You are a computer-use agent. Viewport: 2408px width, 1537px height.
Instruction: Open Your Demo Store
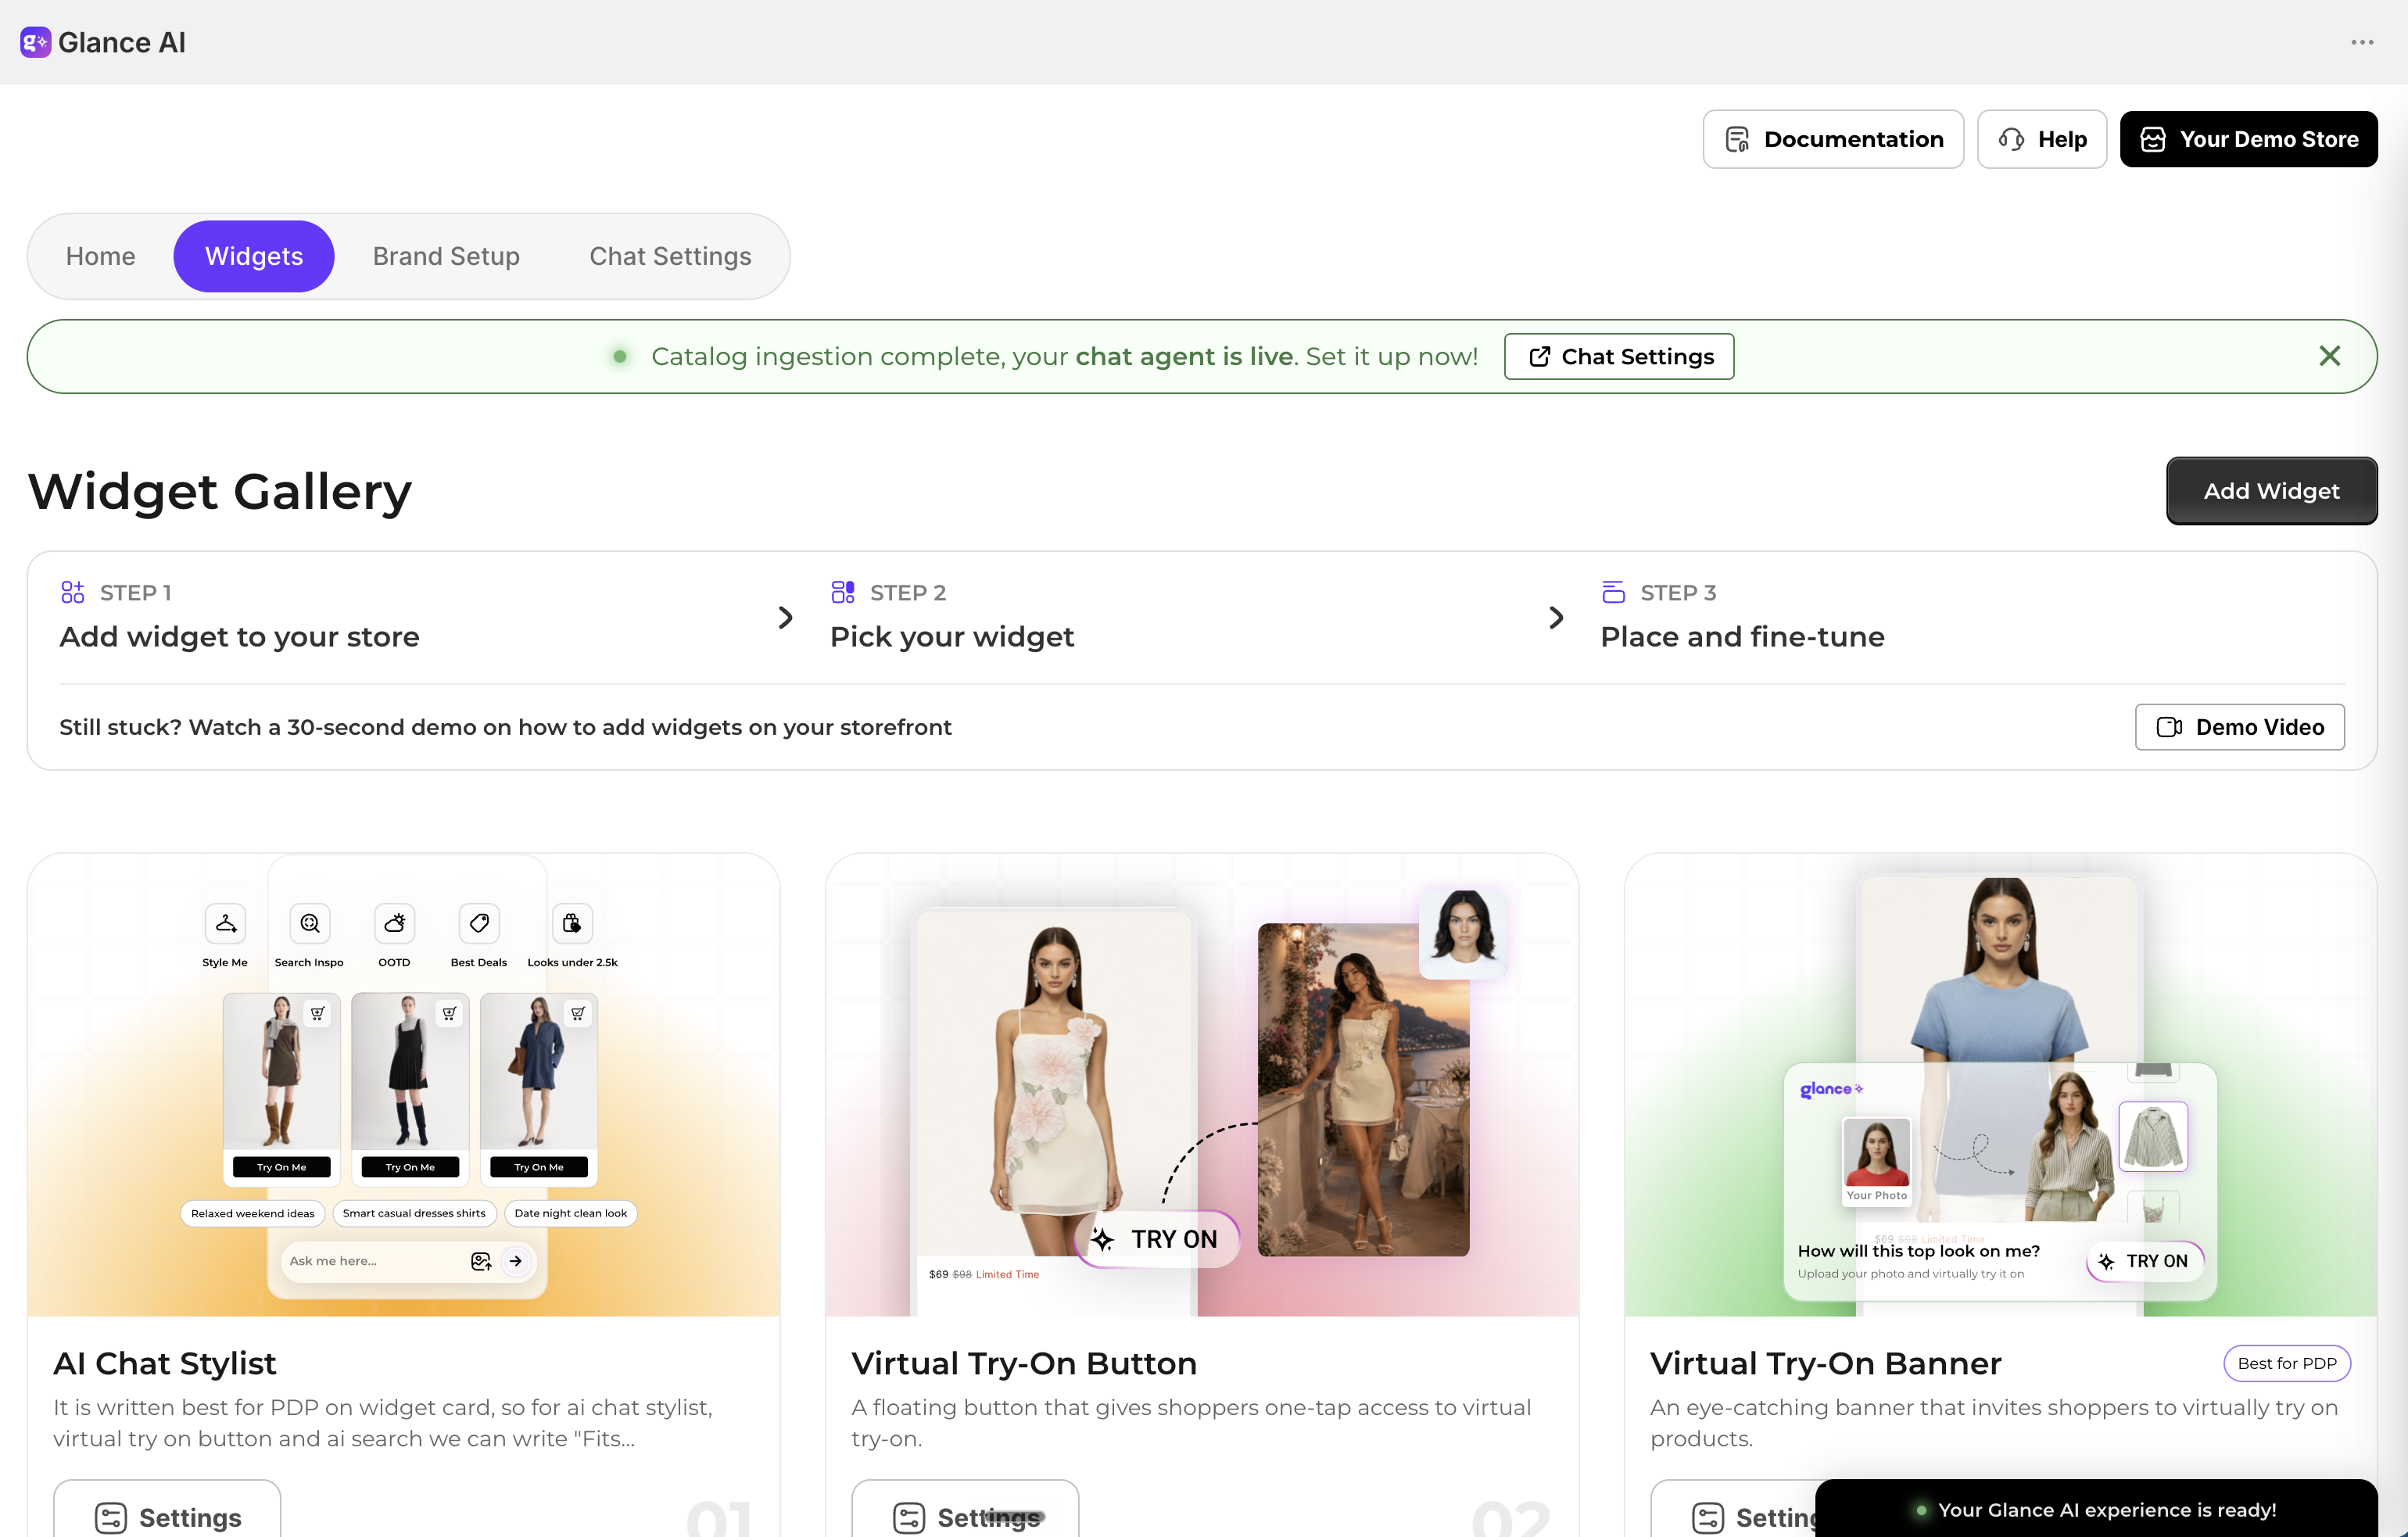[x=2248, y=139]
